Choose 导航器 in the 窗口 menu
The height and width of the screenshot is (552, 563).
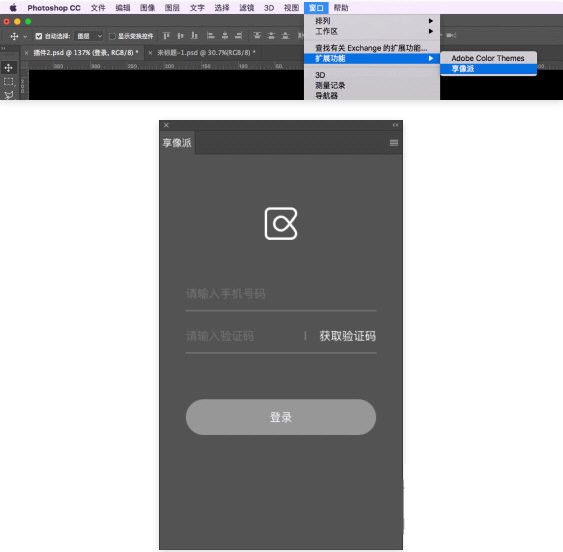coord(372,96)
